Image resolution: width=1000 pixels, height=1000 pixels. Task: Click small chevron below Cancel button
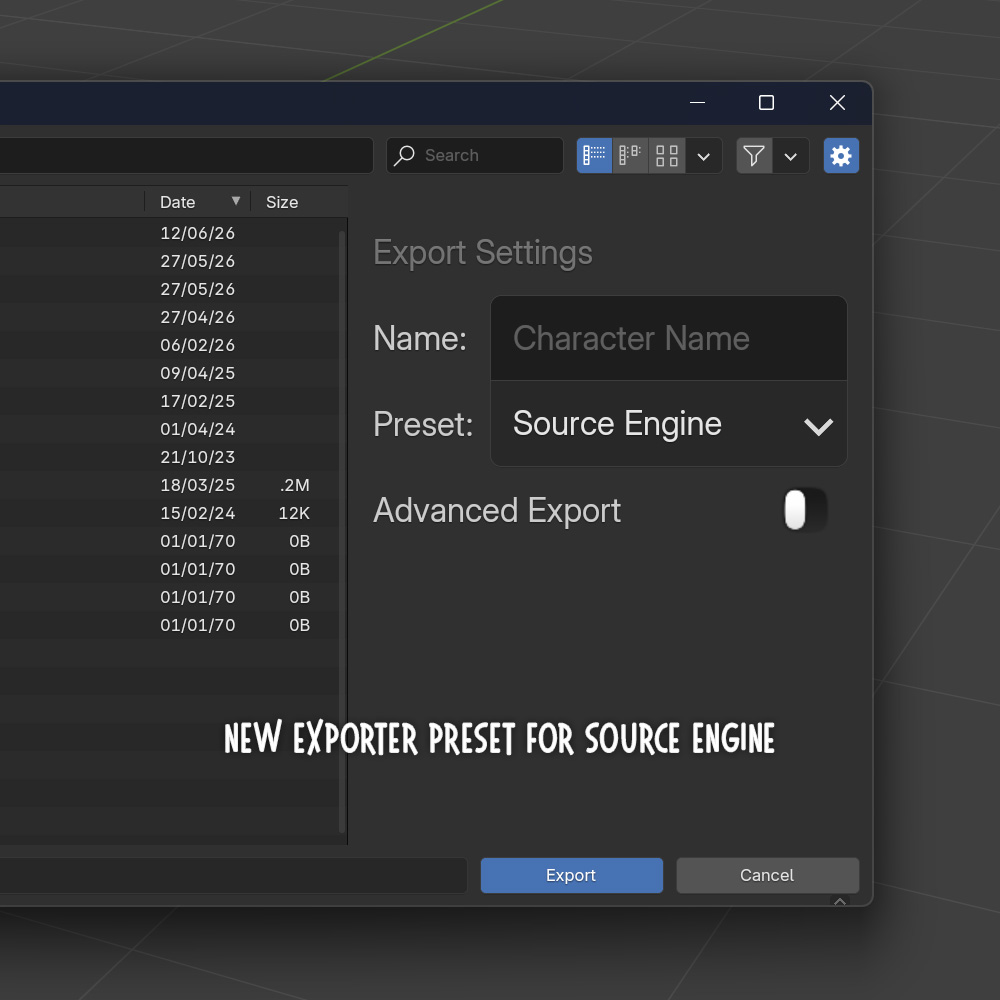pos(840,901)
